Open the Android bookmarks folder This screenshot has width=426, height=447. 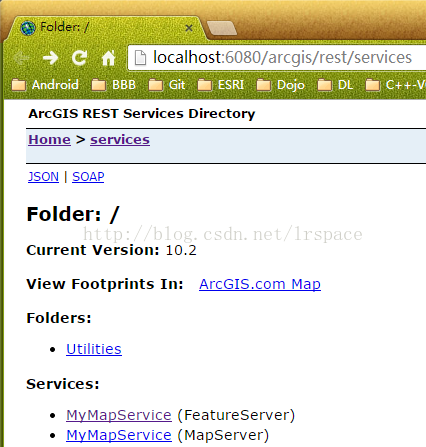[45, 85]
